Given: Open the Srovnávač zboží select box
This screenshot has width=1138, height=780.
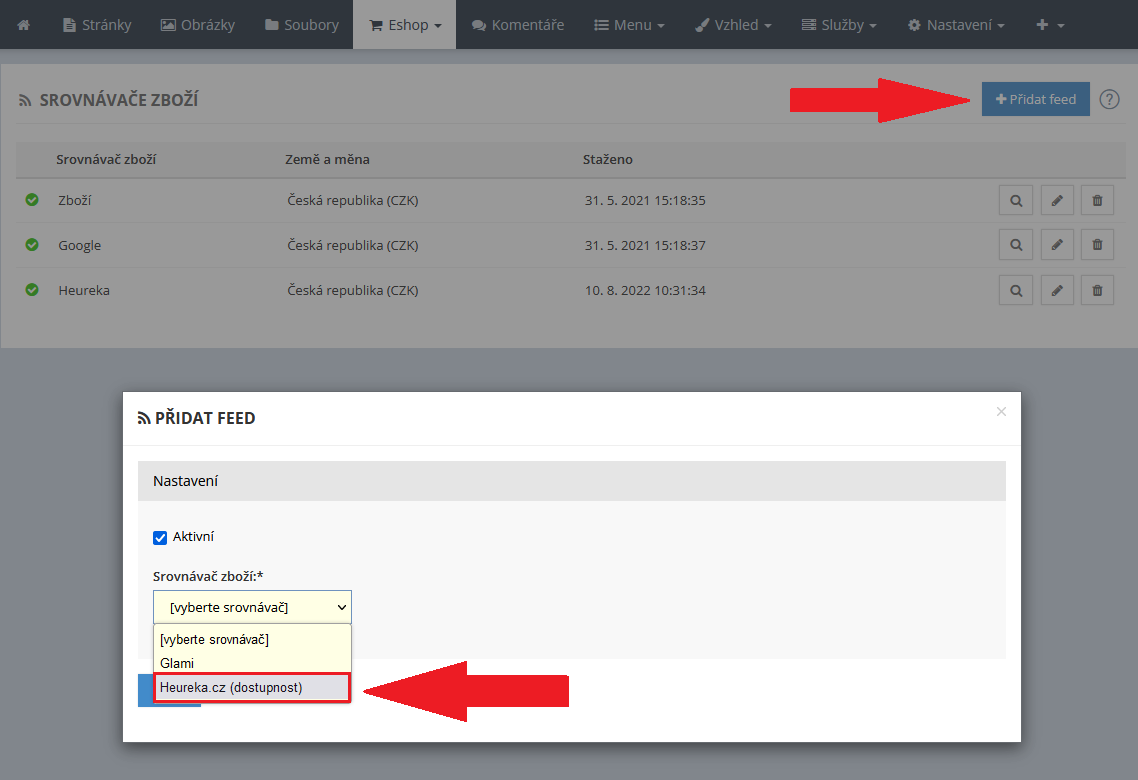Looking at the screenshot, I should (x=252, y=607).
